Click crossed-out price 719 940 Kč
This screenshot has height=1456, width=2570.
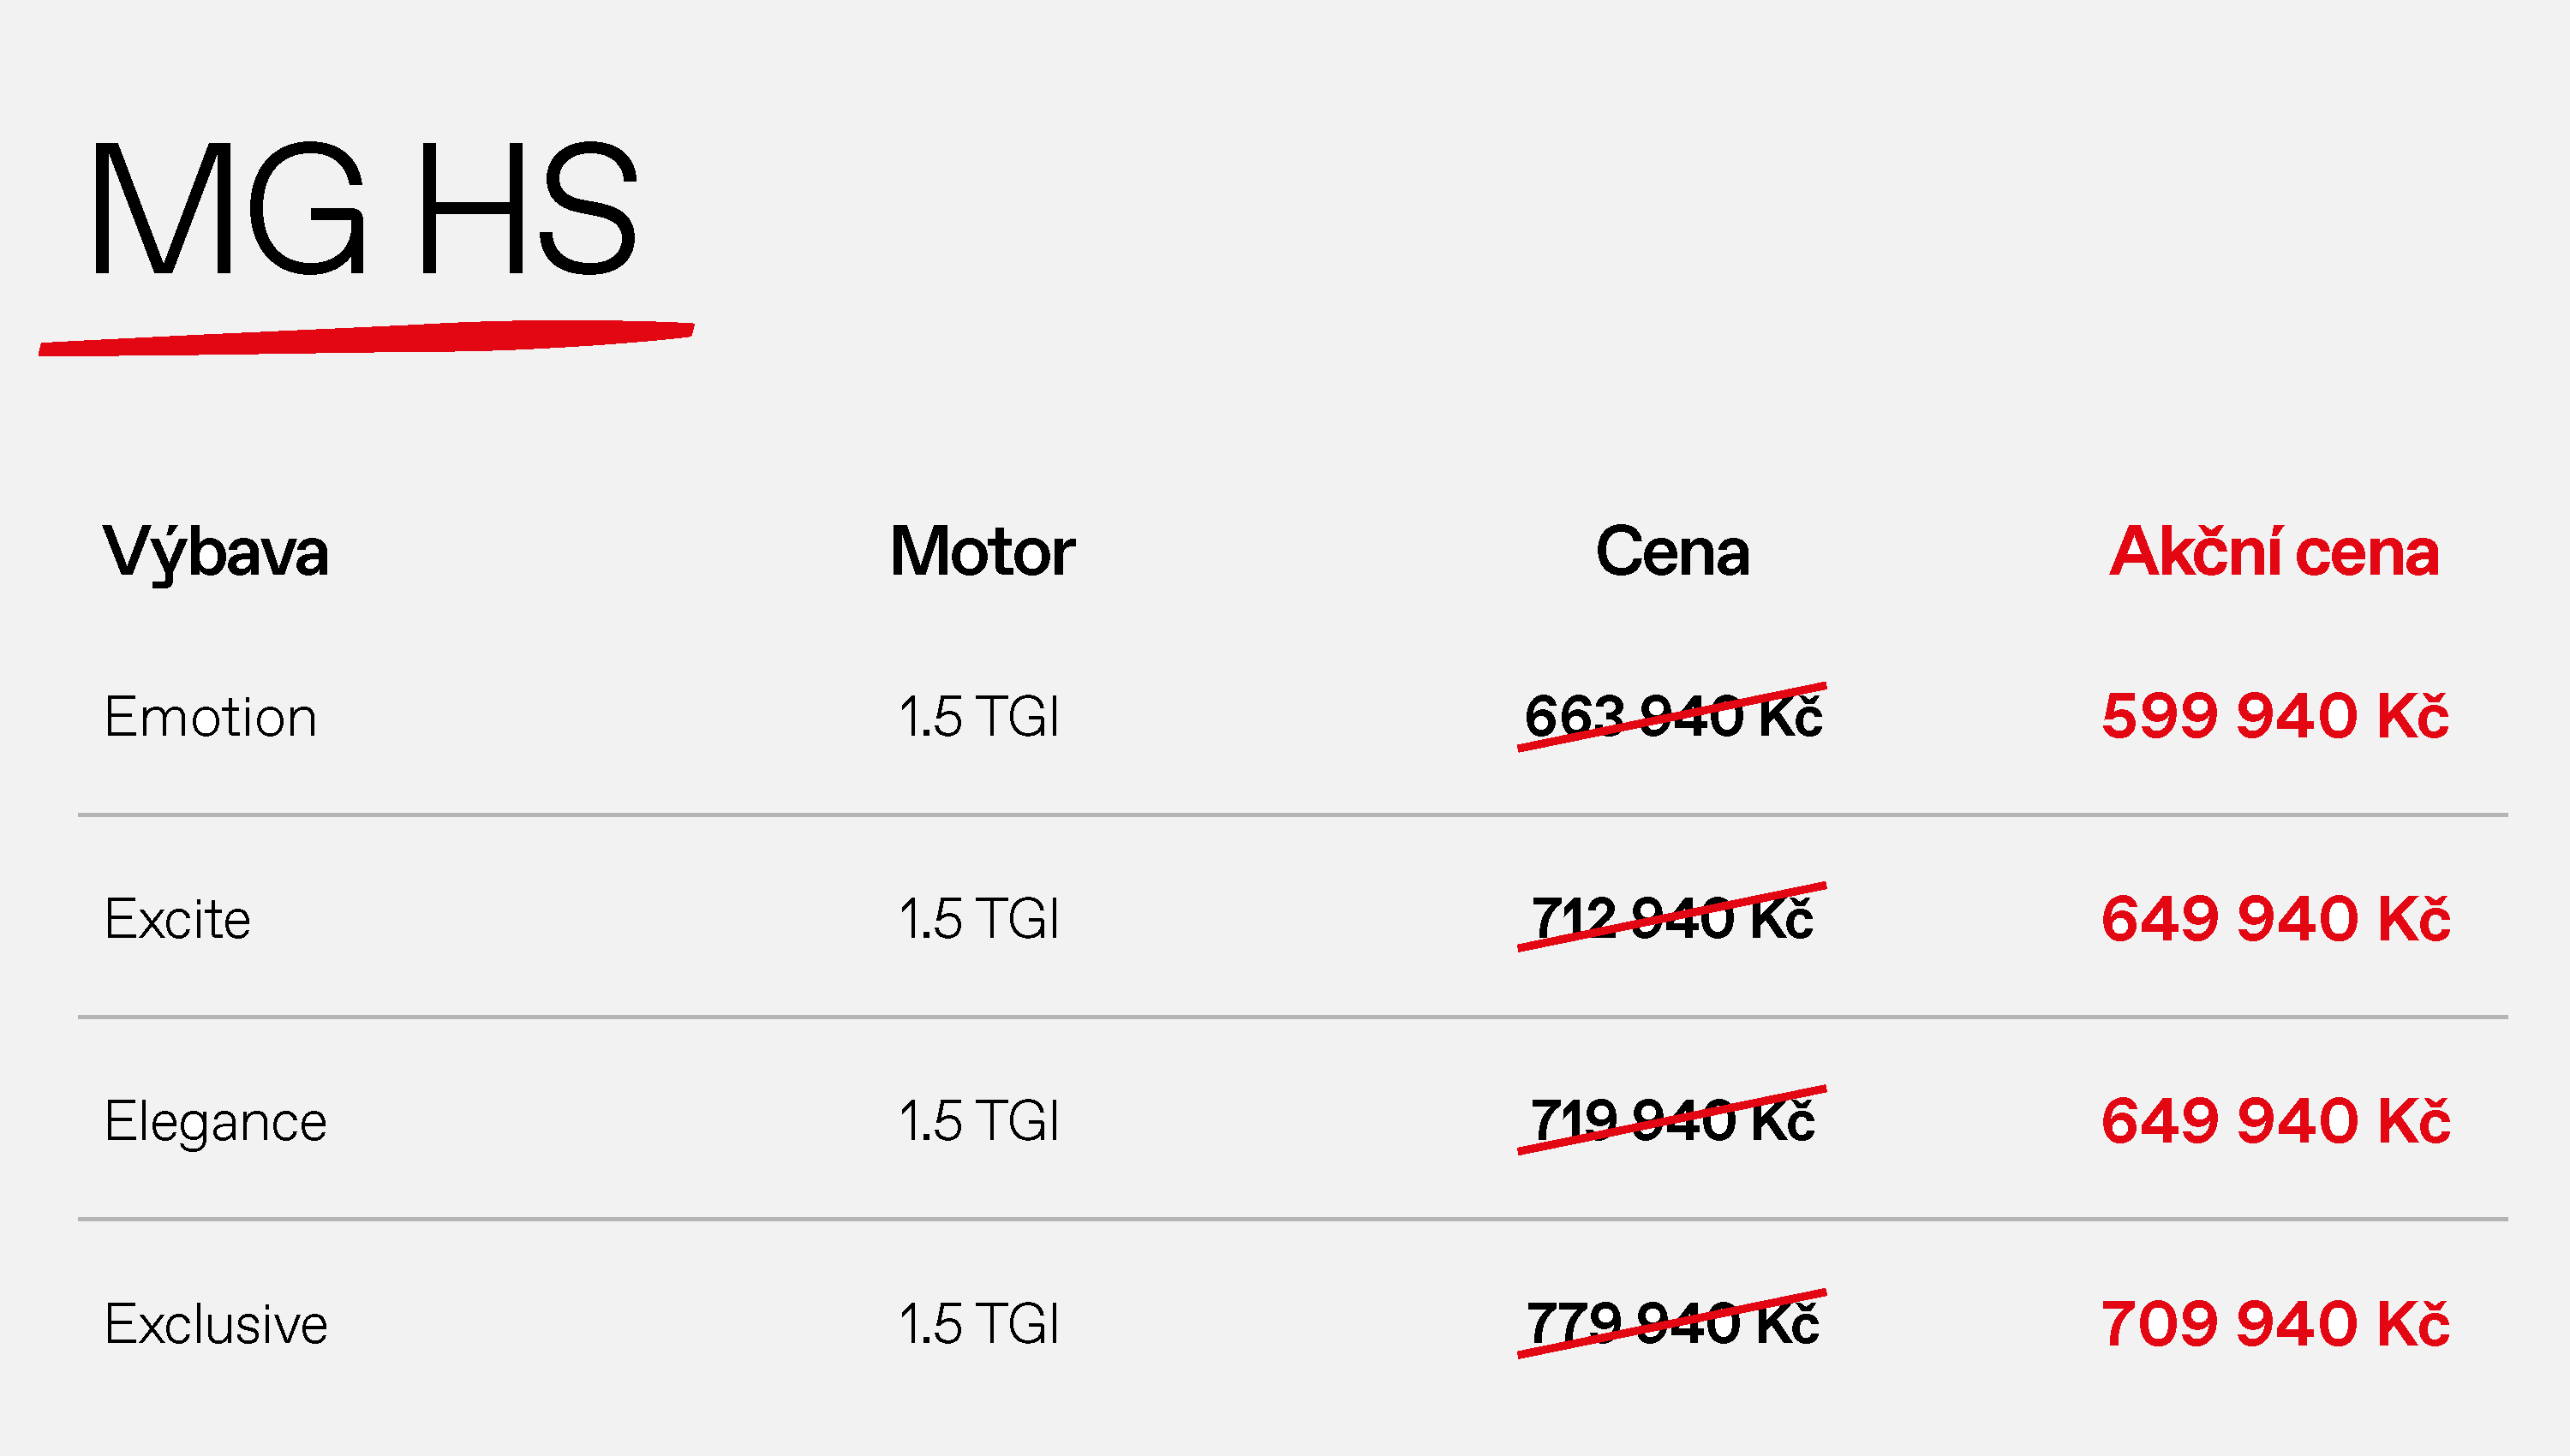pyautogui.click(x=1672, y=1120)
